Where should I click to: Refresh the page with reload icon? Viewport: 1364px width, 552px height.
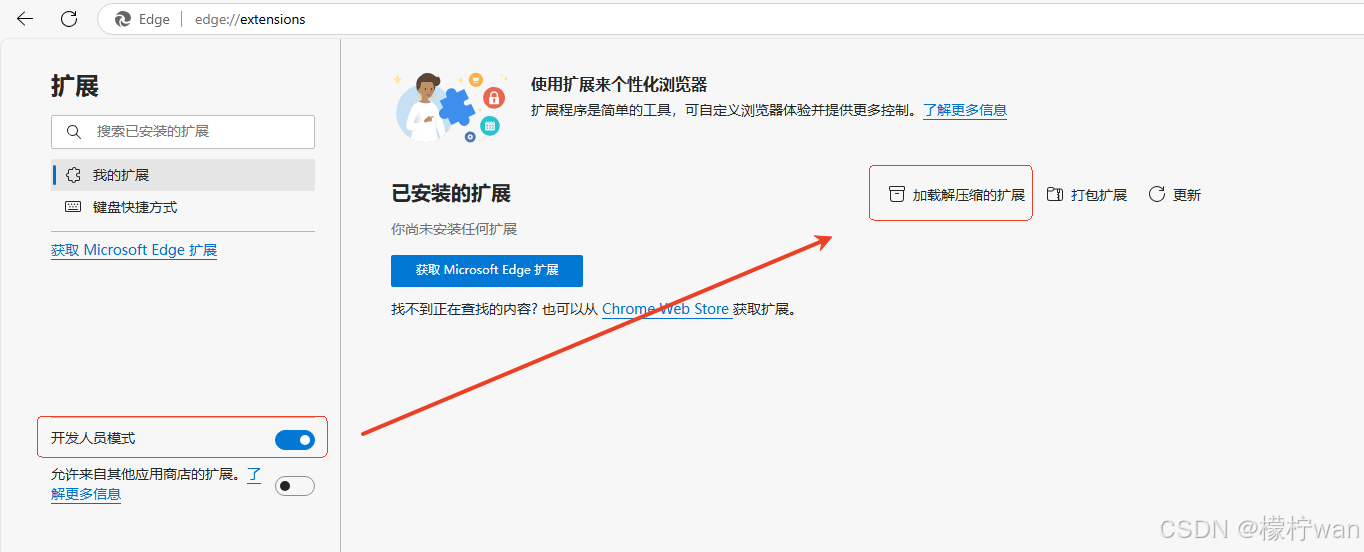pyautogui.click(x=69, y=19)
